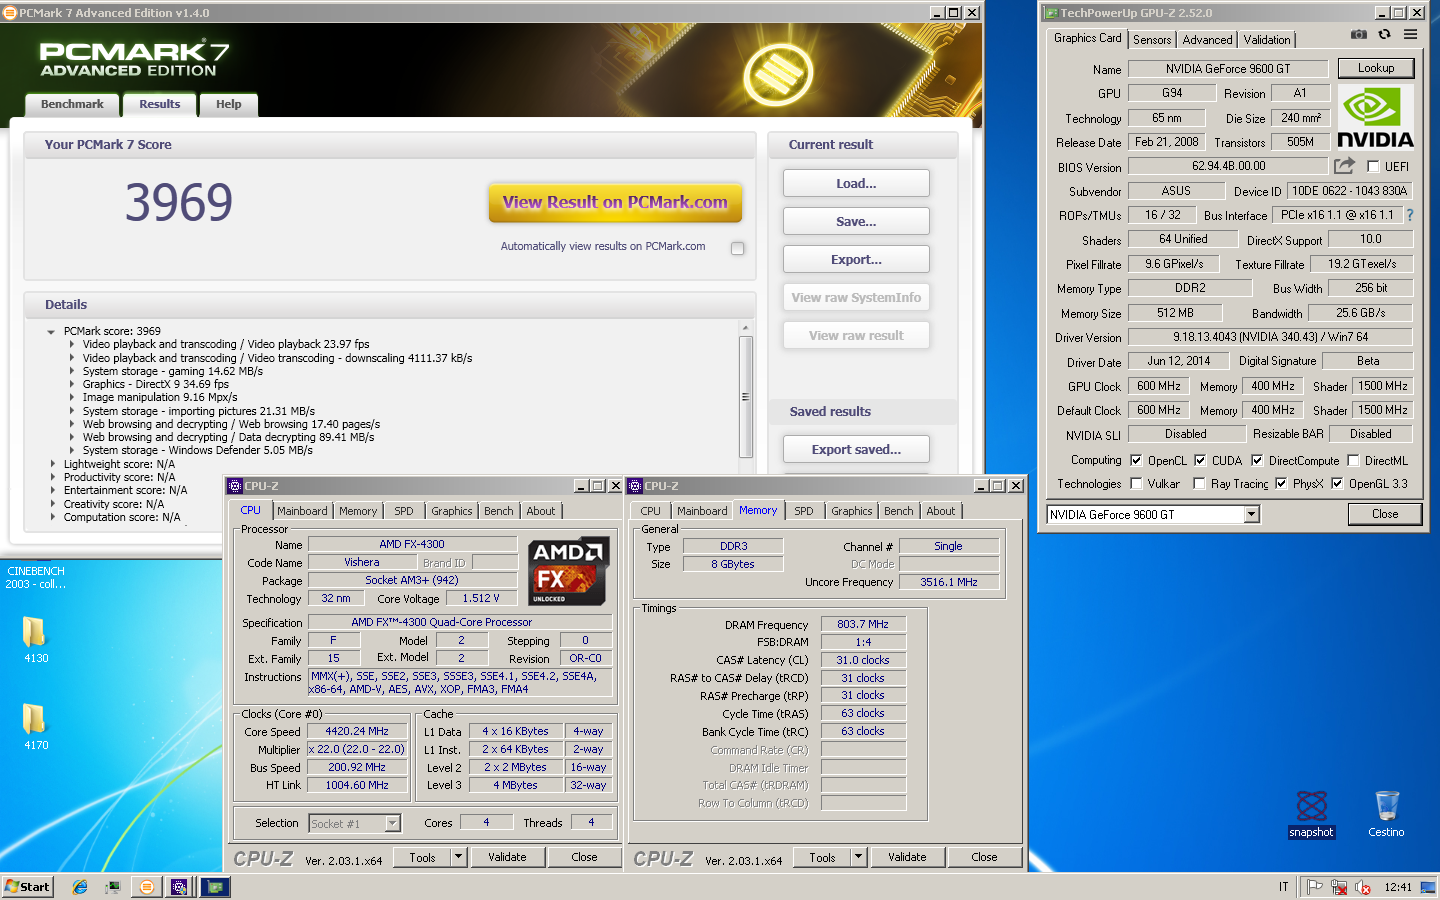Open SPD tab in CPU-Z Memory window
Viewport: 1440px width, 900px height.
click(x=804, y=511)
